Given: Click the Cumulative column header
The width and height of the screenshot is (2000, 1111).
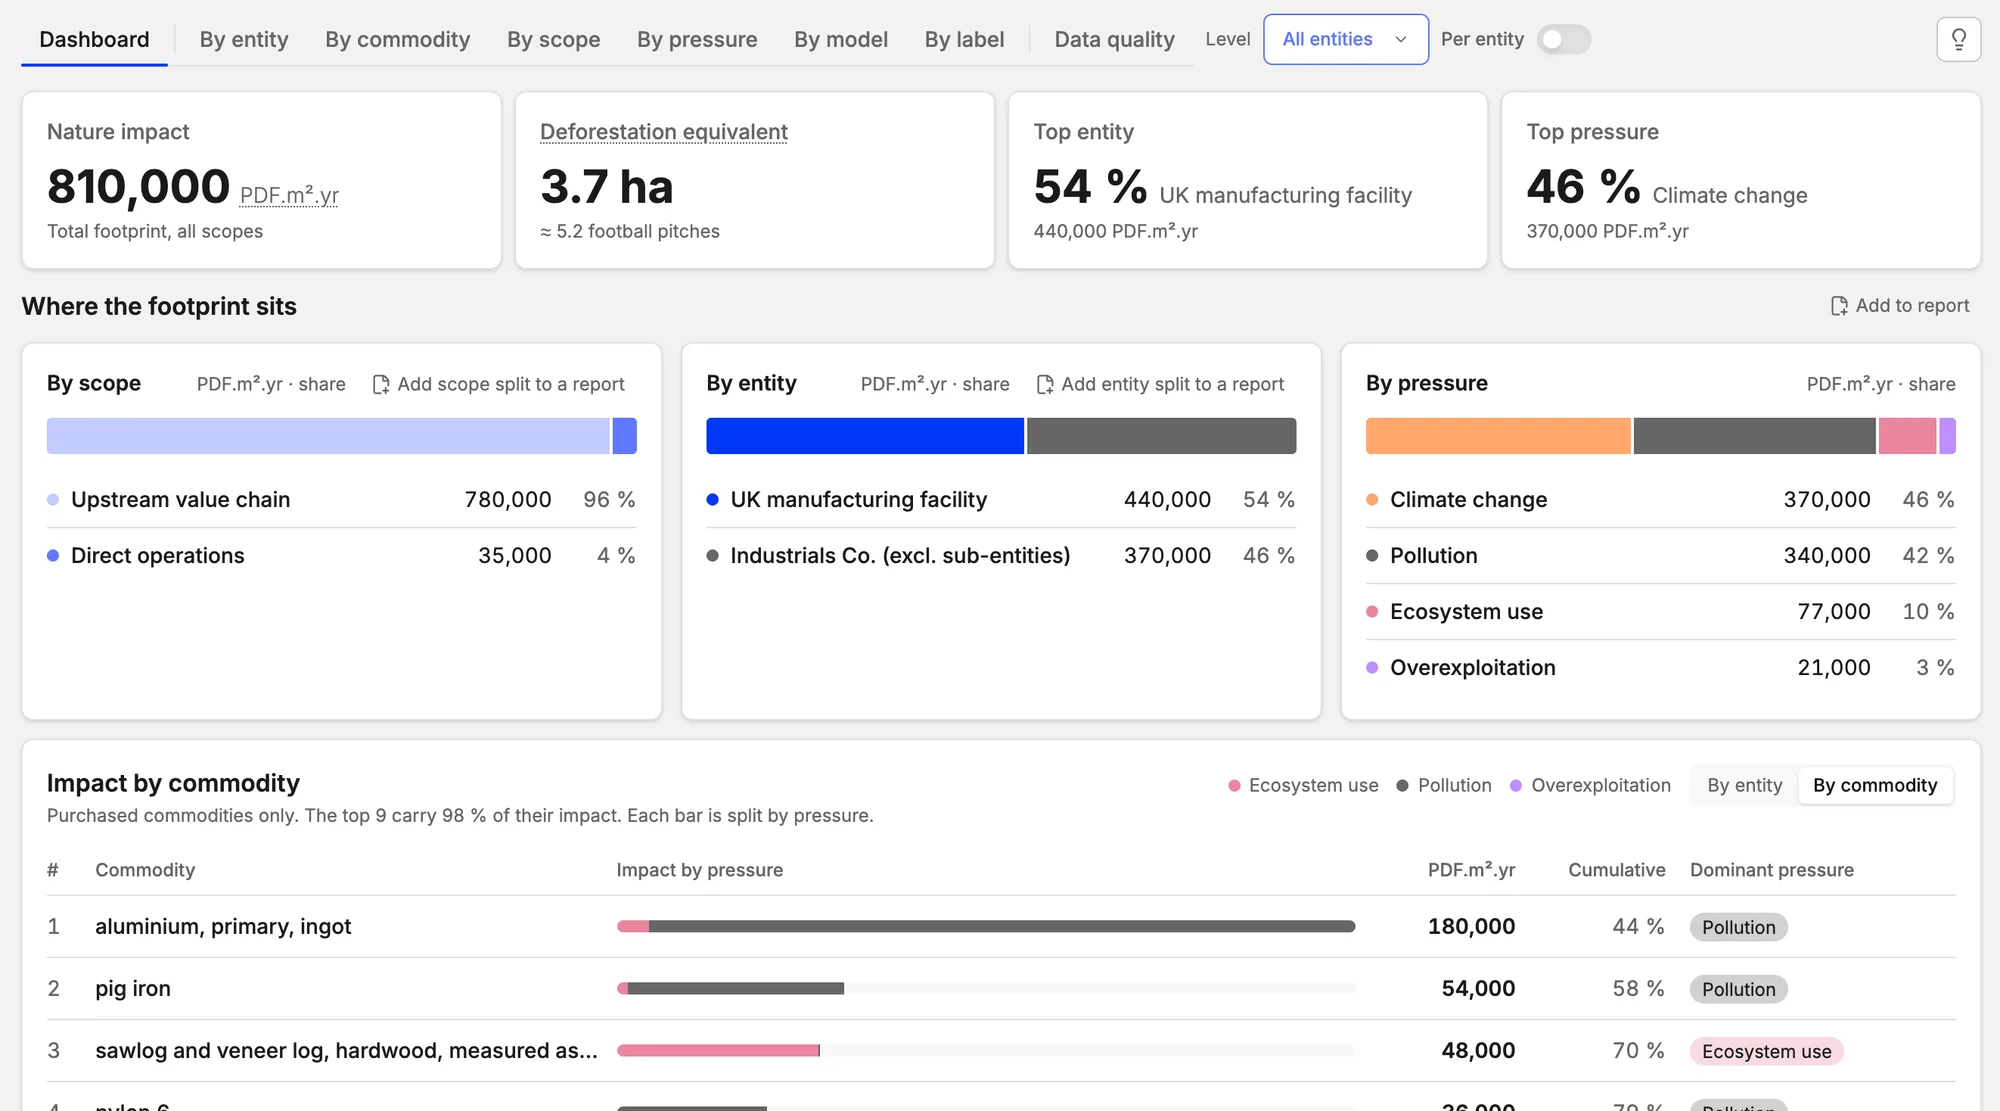Looking at the screenshot, I should (1616, 870).
